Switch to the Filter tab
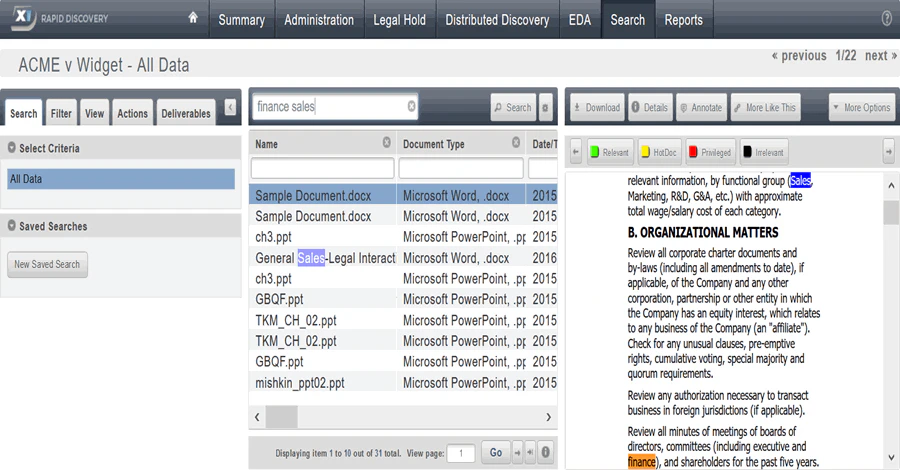 tap(61, 113)
